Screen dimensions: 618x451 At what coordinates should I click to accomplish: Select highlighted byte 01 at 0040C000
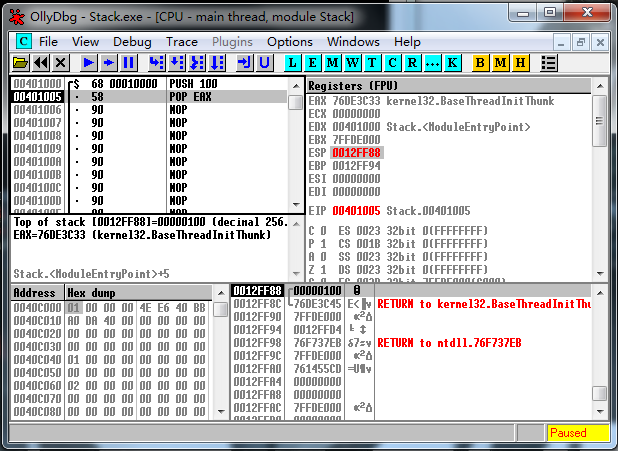pyautogui.click(x=74, y=308)
